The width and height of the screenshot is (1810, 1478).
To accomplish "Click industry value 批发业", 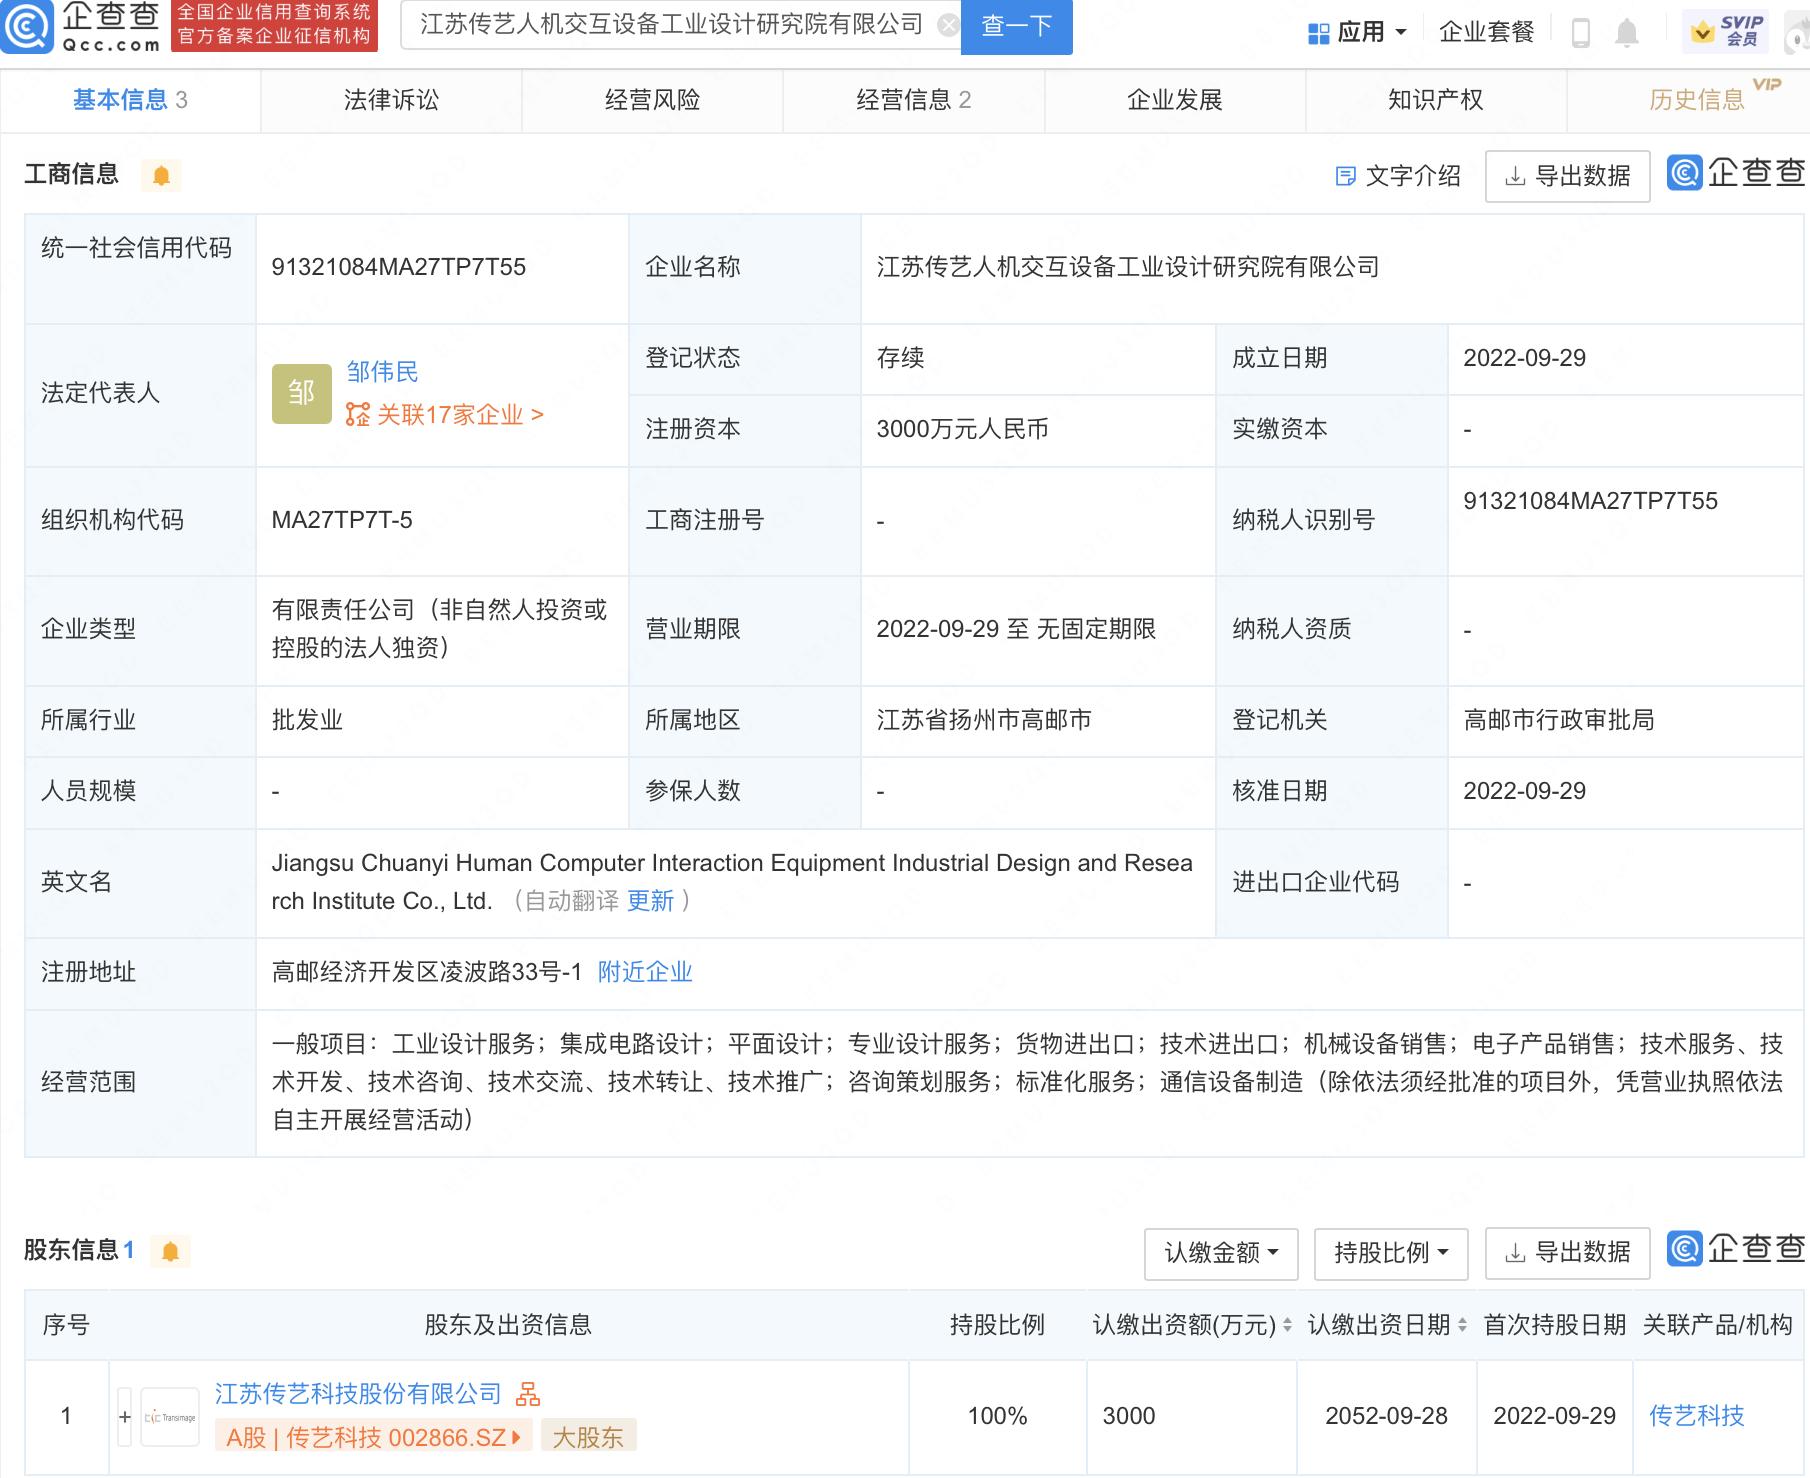I will pyautogui.click(x=307, y=720).
